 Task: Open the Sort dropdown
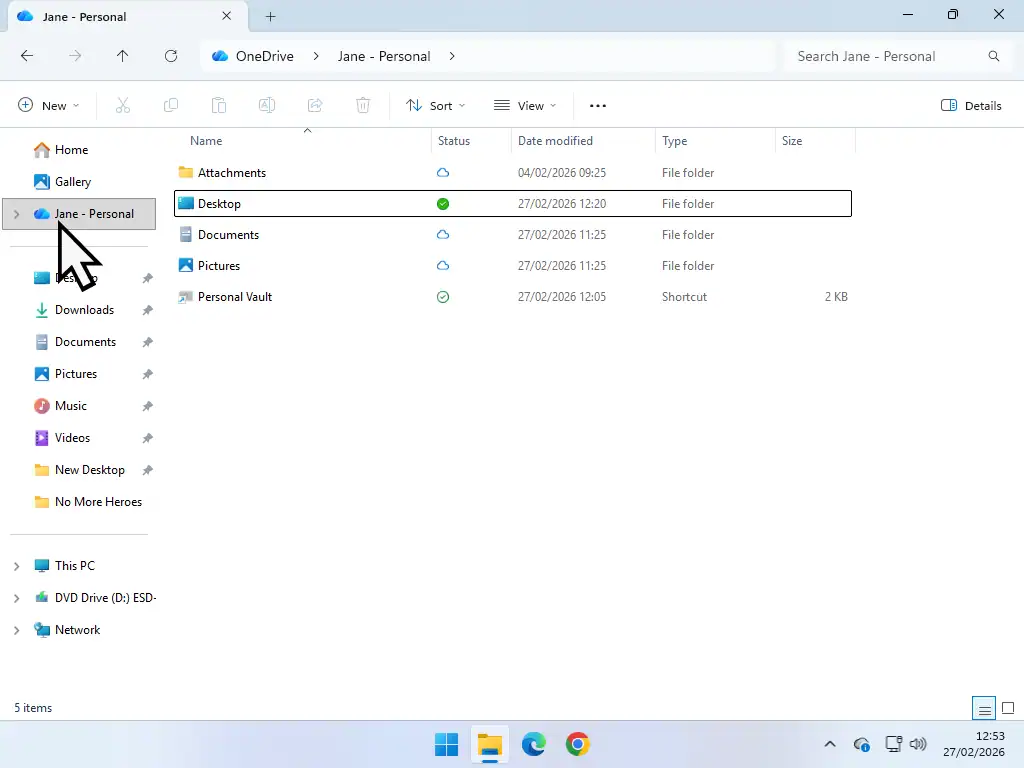coord(436,105)
